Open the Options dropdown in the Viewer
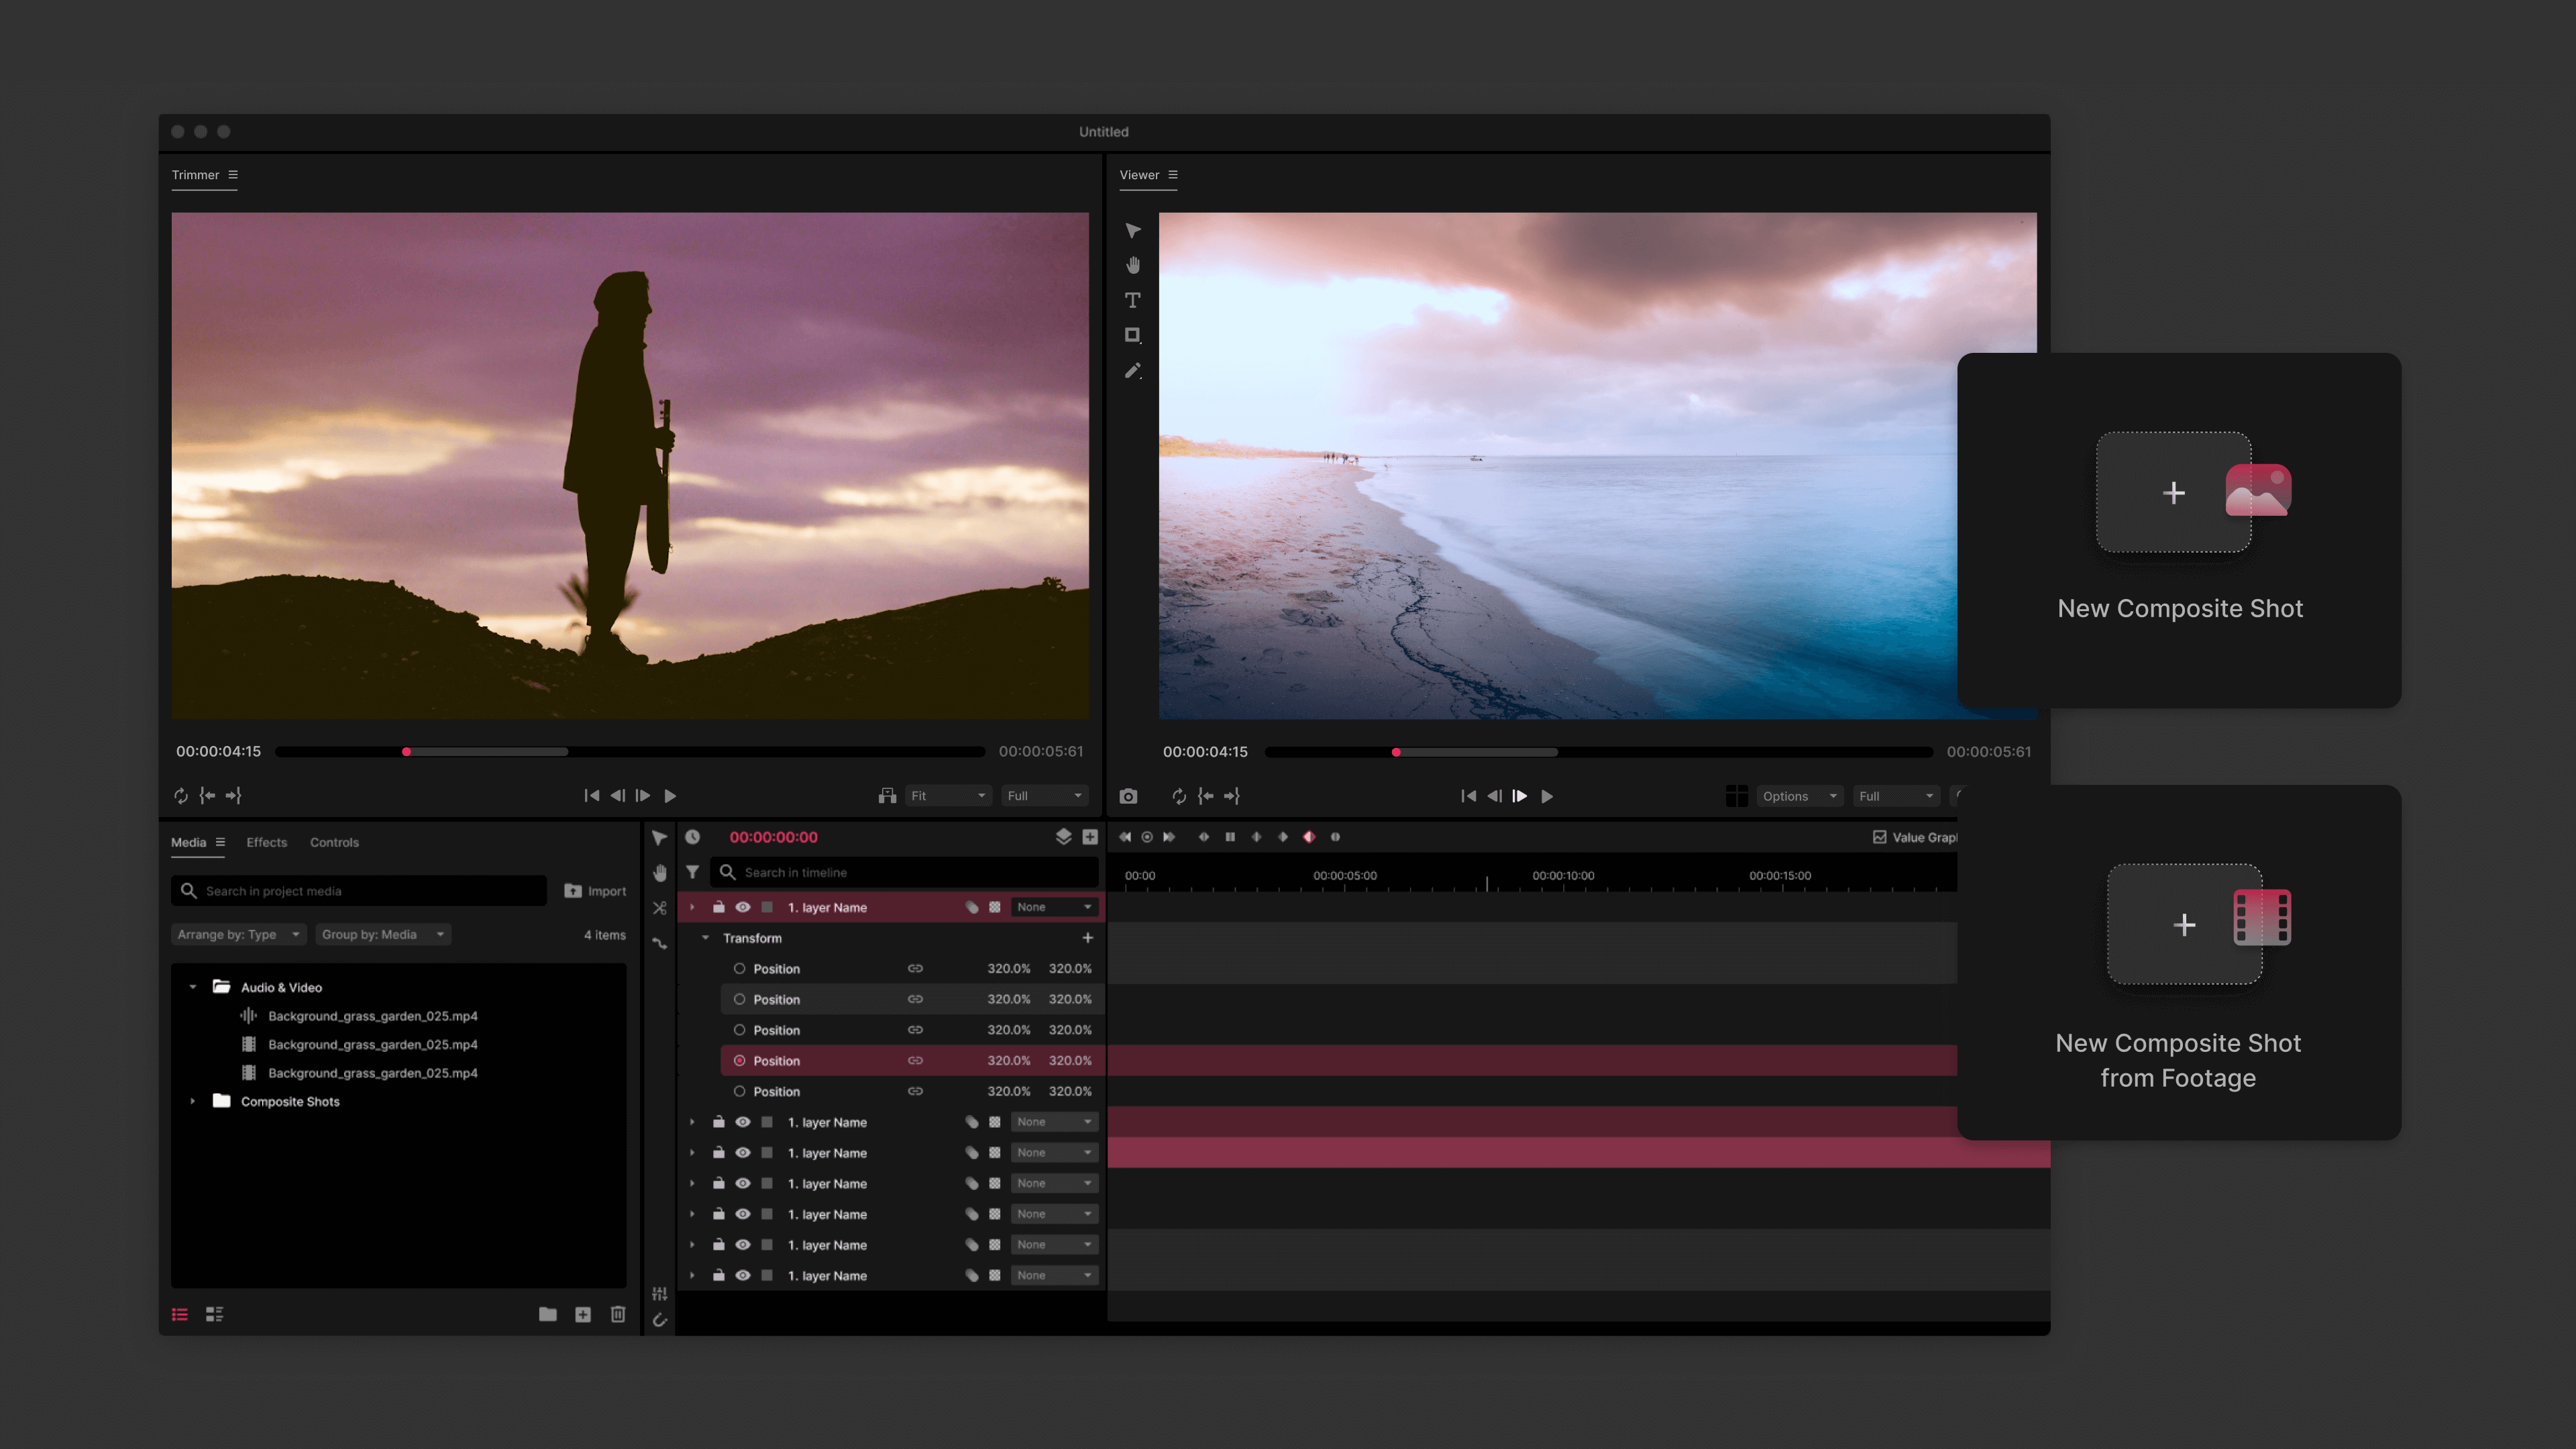Viewport: 2576px width, 1449px height. click(x=1799, y=796)
